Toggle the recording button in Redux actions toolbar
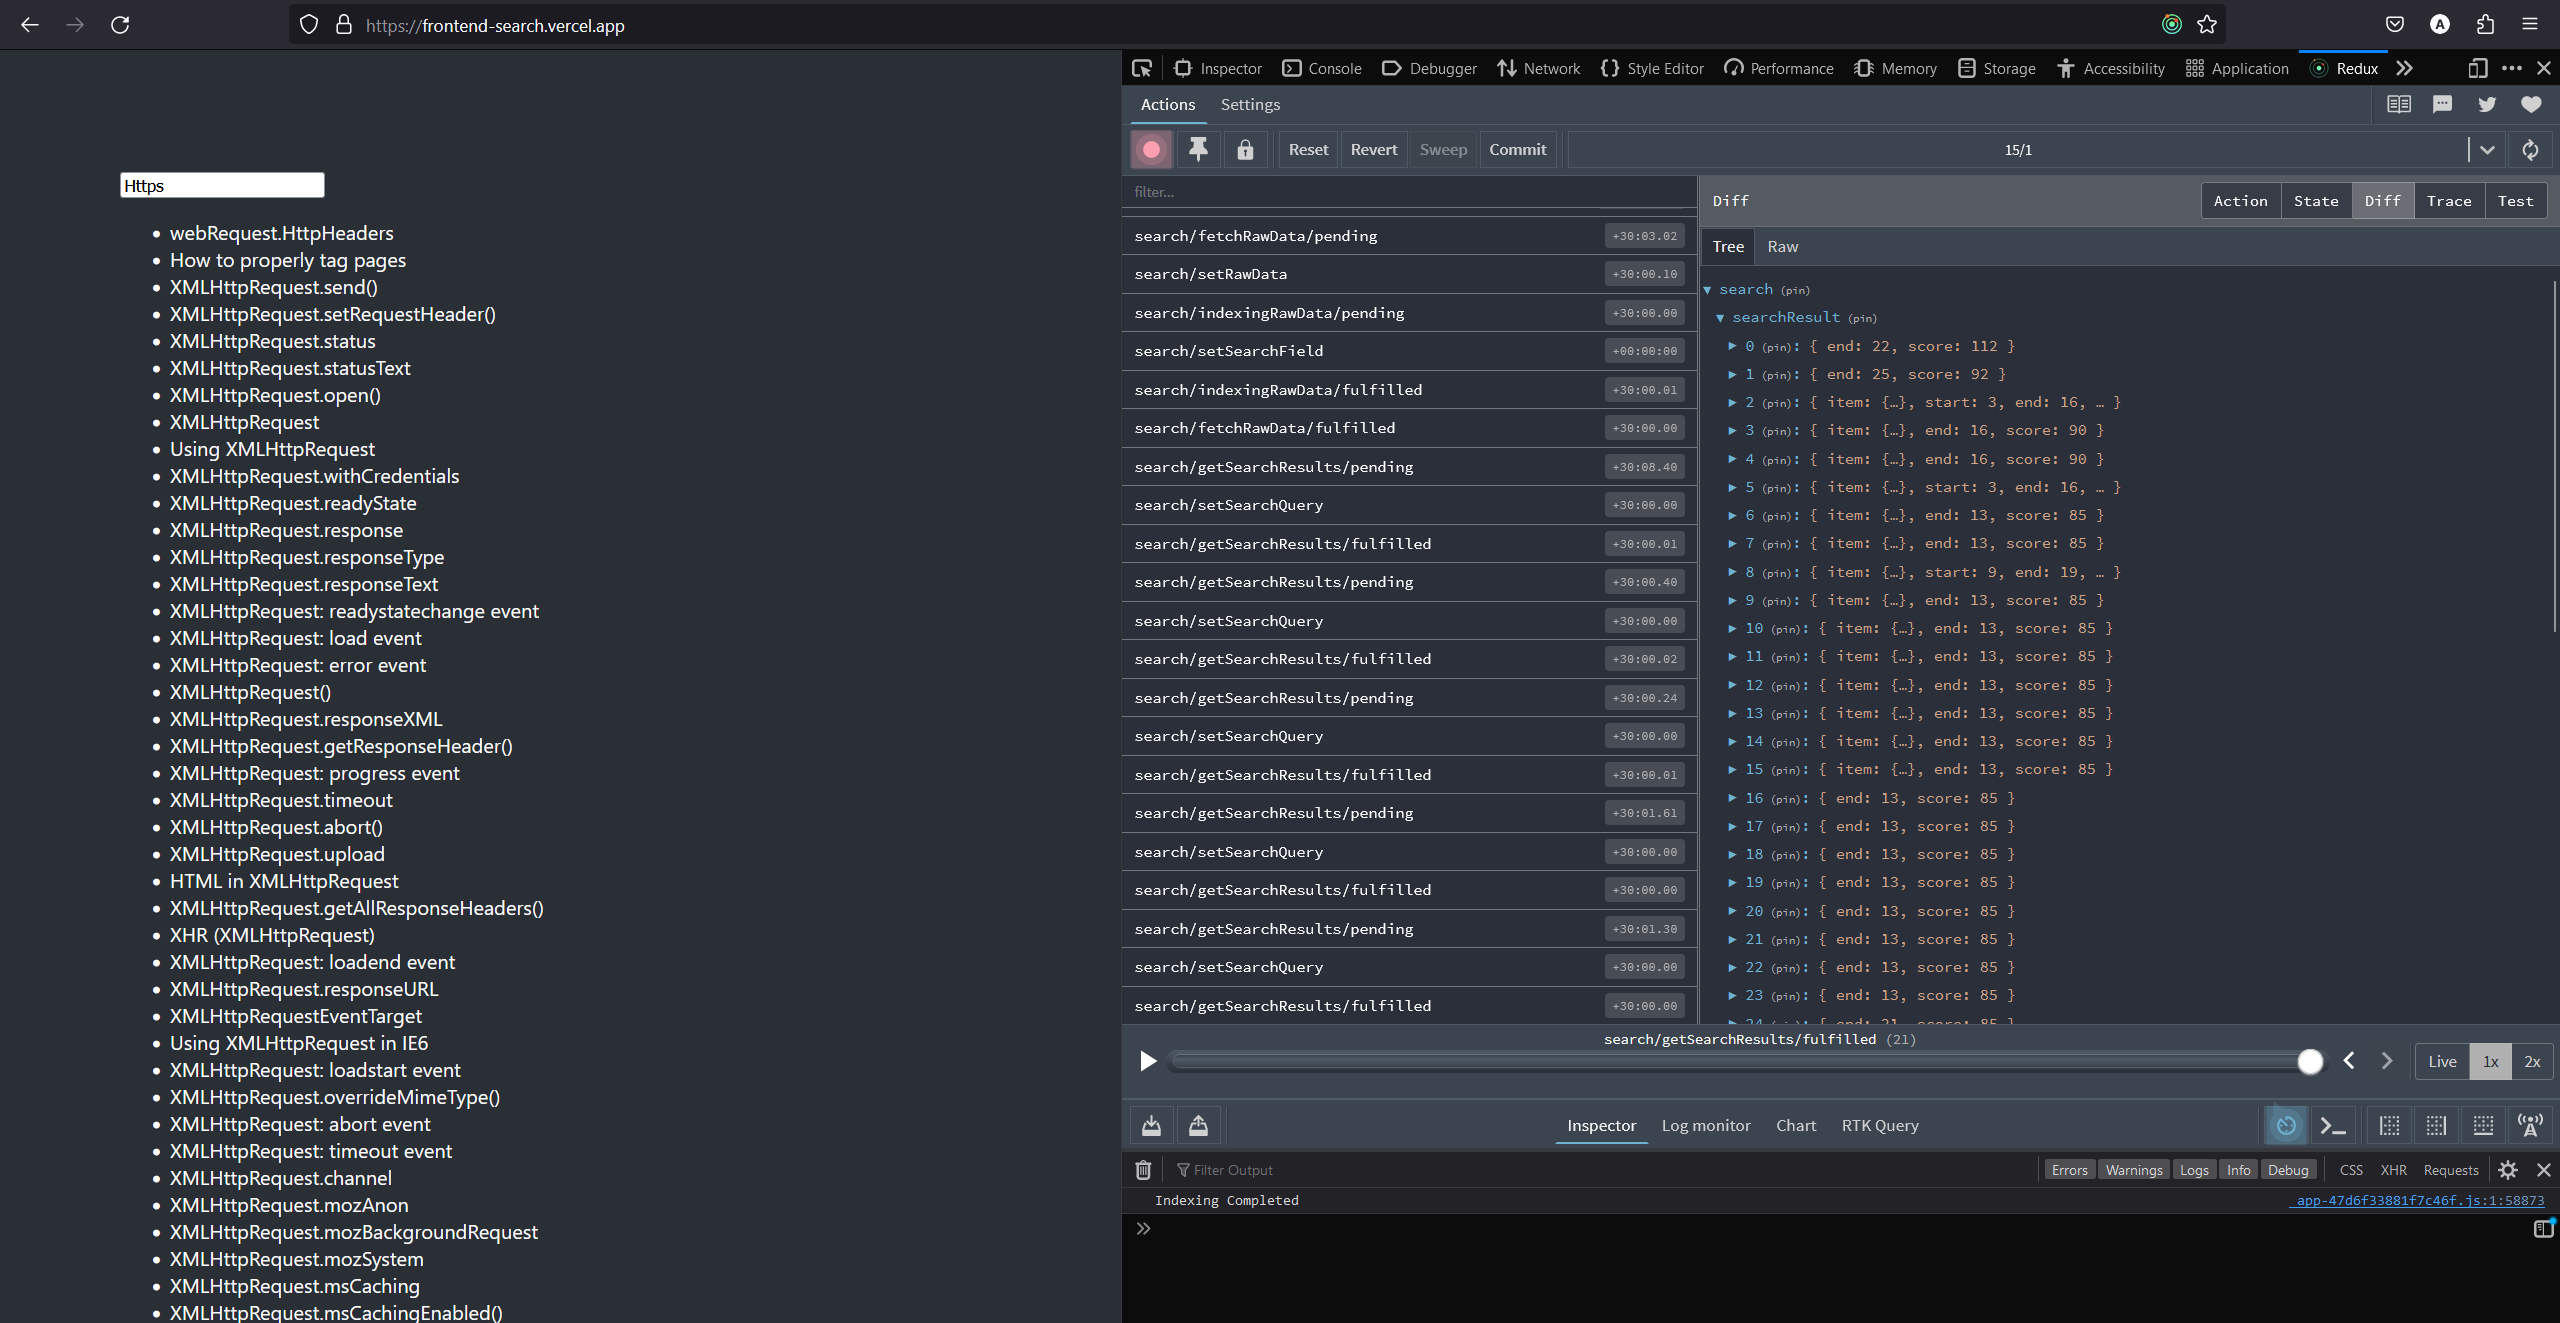This screenshot has width=2560, height=1323. tap(1151, 149)
